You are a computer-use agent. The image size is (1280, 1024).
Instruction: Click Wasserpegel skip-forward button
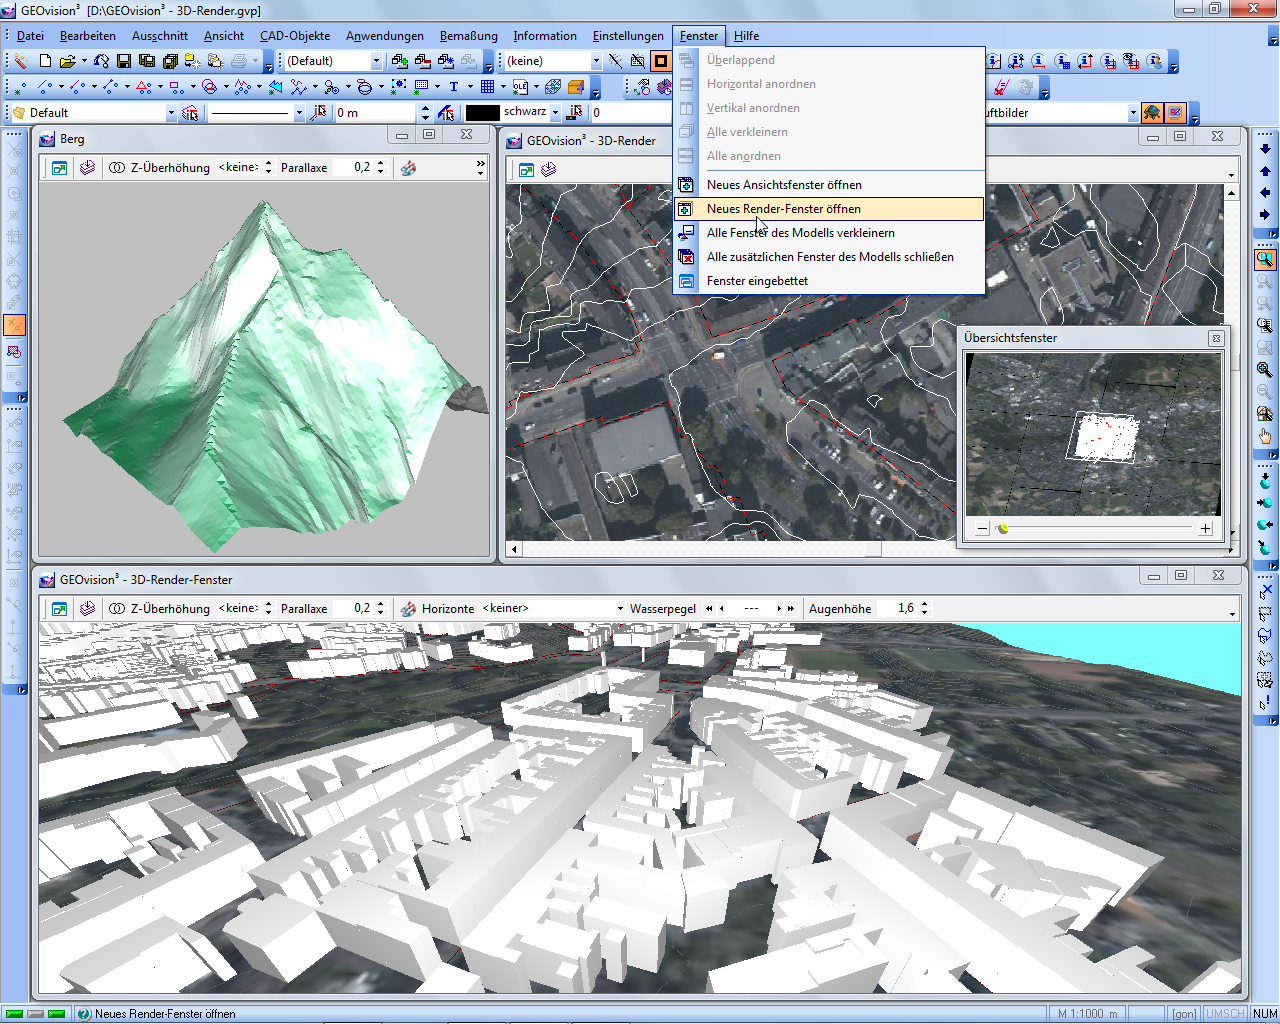click(791, 608)
